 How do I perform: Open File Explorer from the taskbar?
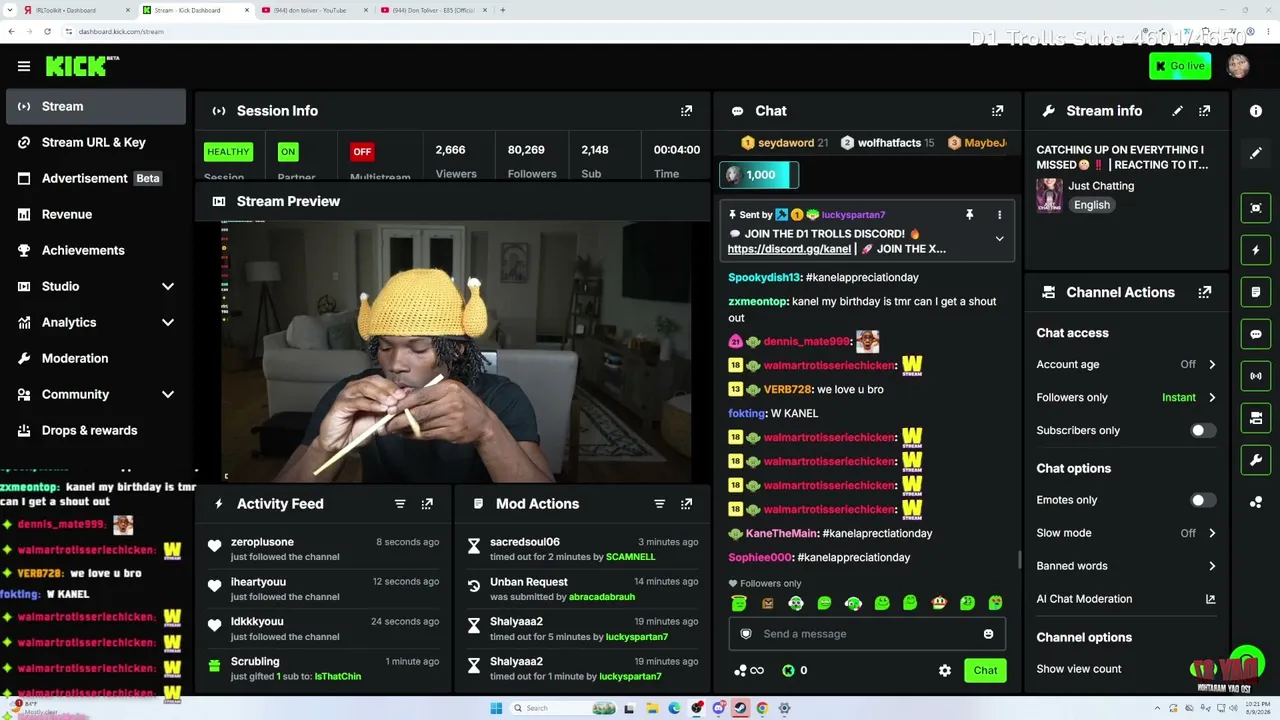click(652, 708)
